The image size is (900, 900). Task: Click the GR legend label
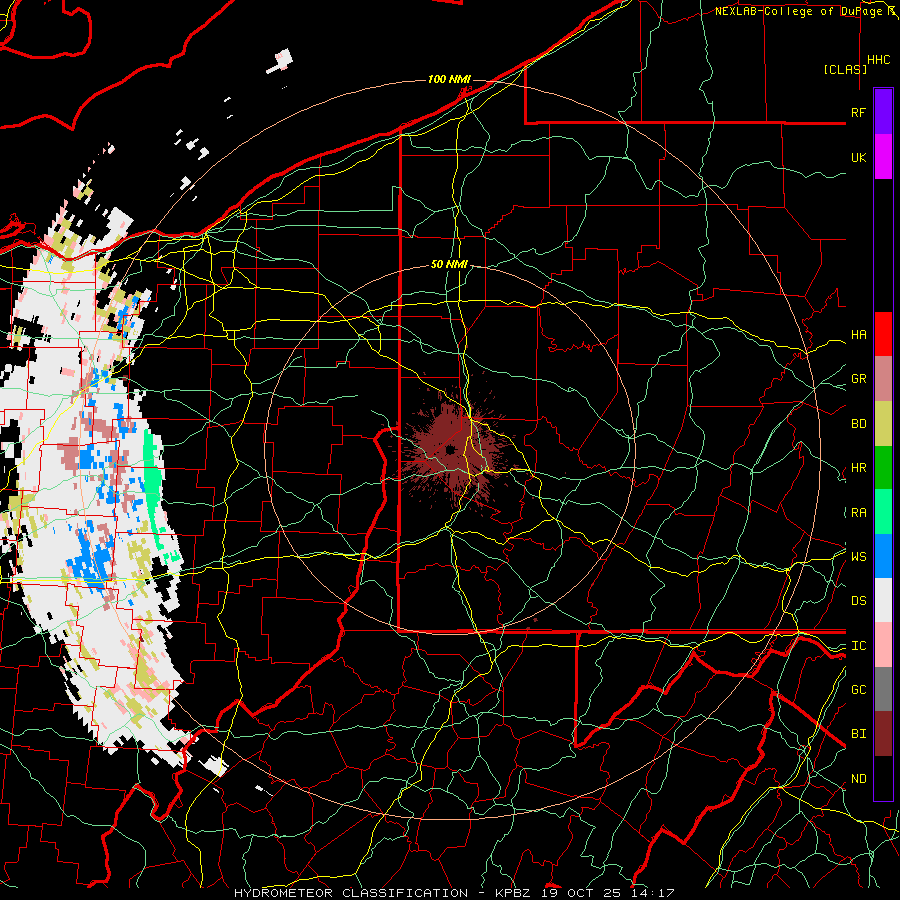tap(858, 379)
